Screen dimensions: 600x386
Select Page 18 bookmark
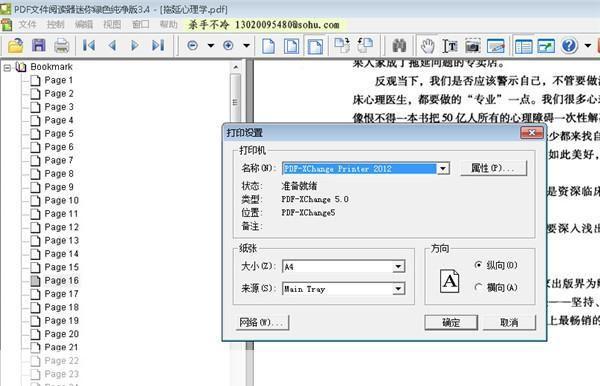click(x=61, y=307)
